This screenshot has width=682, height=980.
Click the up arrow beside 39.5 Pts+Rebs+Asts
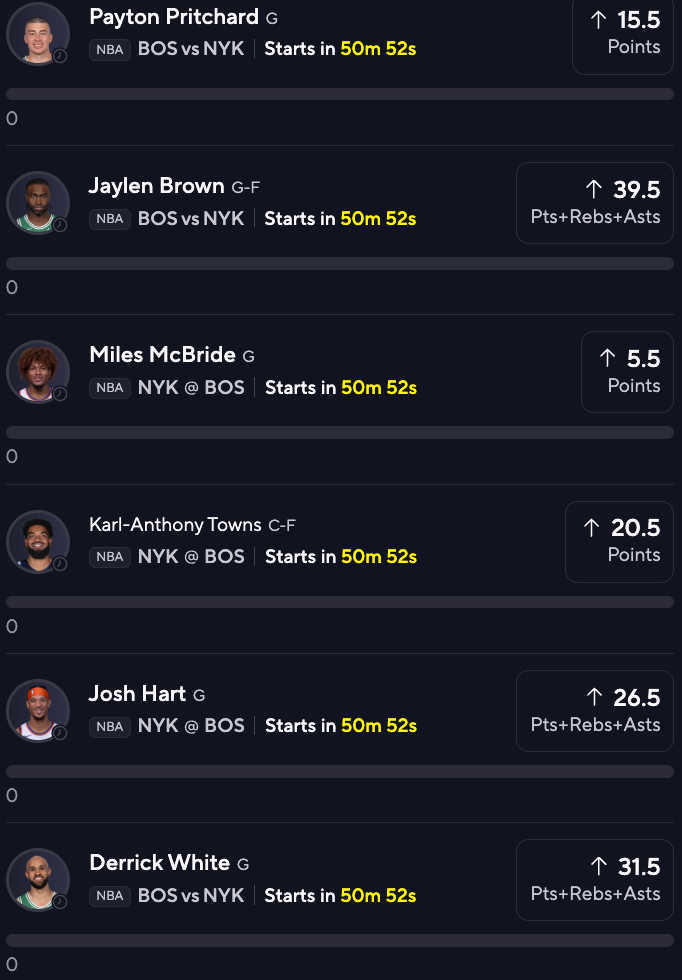594,189
